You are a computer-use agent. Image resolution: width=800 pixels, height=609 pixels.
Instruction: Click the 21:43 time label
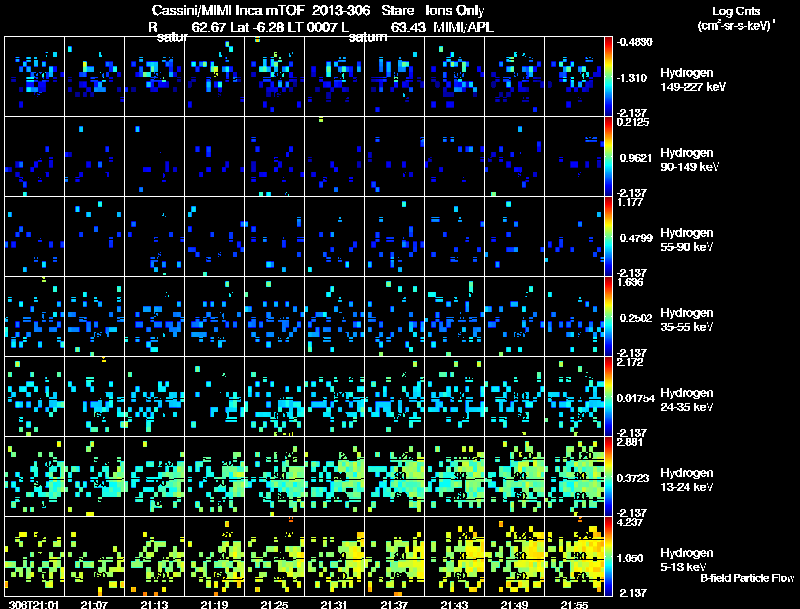454,604
